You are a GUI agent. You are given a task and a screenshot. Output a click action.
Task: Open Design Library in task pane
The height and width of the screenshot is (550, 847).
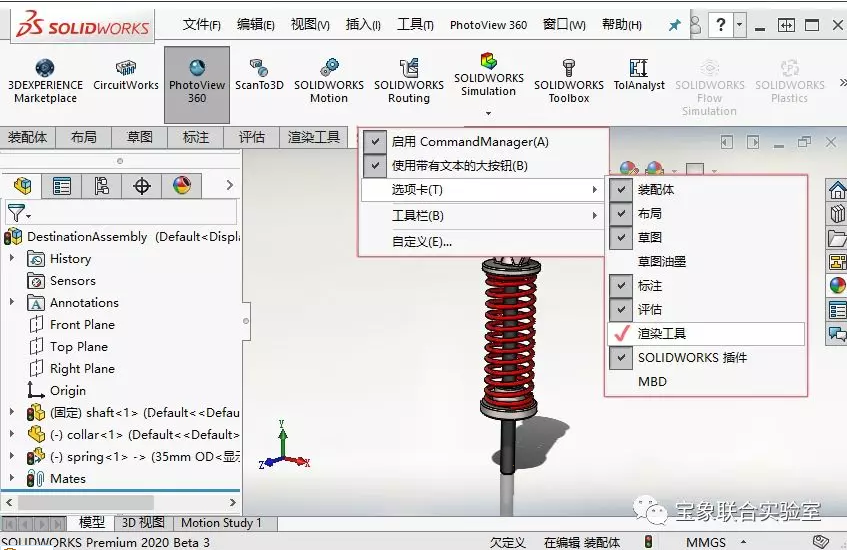(x=837, y=214)
